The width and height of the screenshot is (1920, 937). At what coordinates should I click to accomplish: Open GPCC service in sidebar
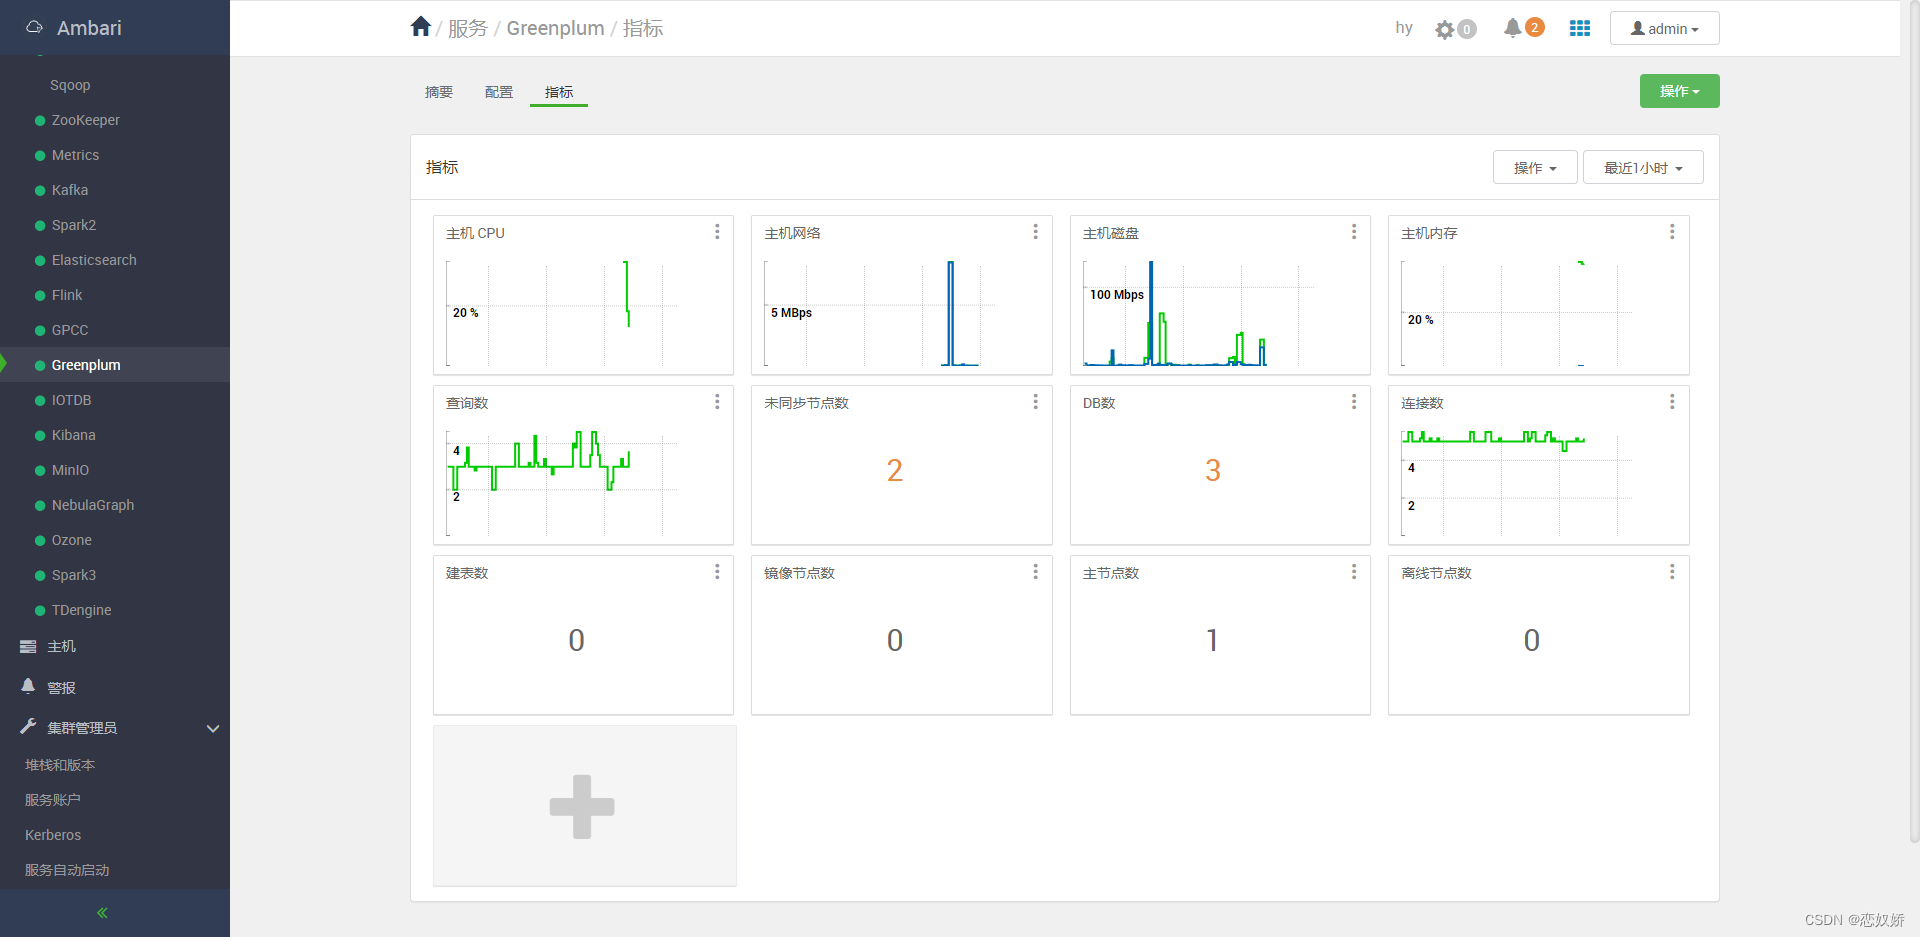[70, 330]
